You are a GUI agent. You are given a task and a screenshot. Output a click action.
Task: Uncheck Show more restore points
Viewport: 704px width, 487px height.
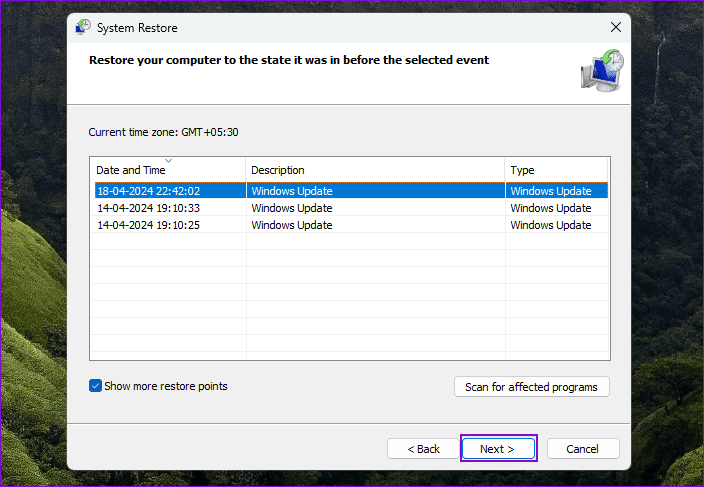coord(95,386)
